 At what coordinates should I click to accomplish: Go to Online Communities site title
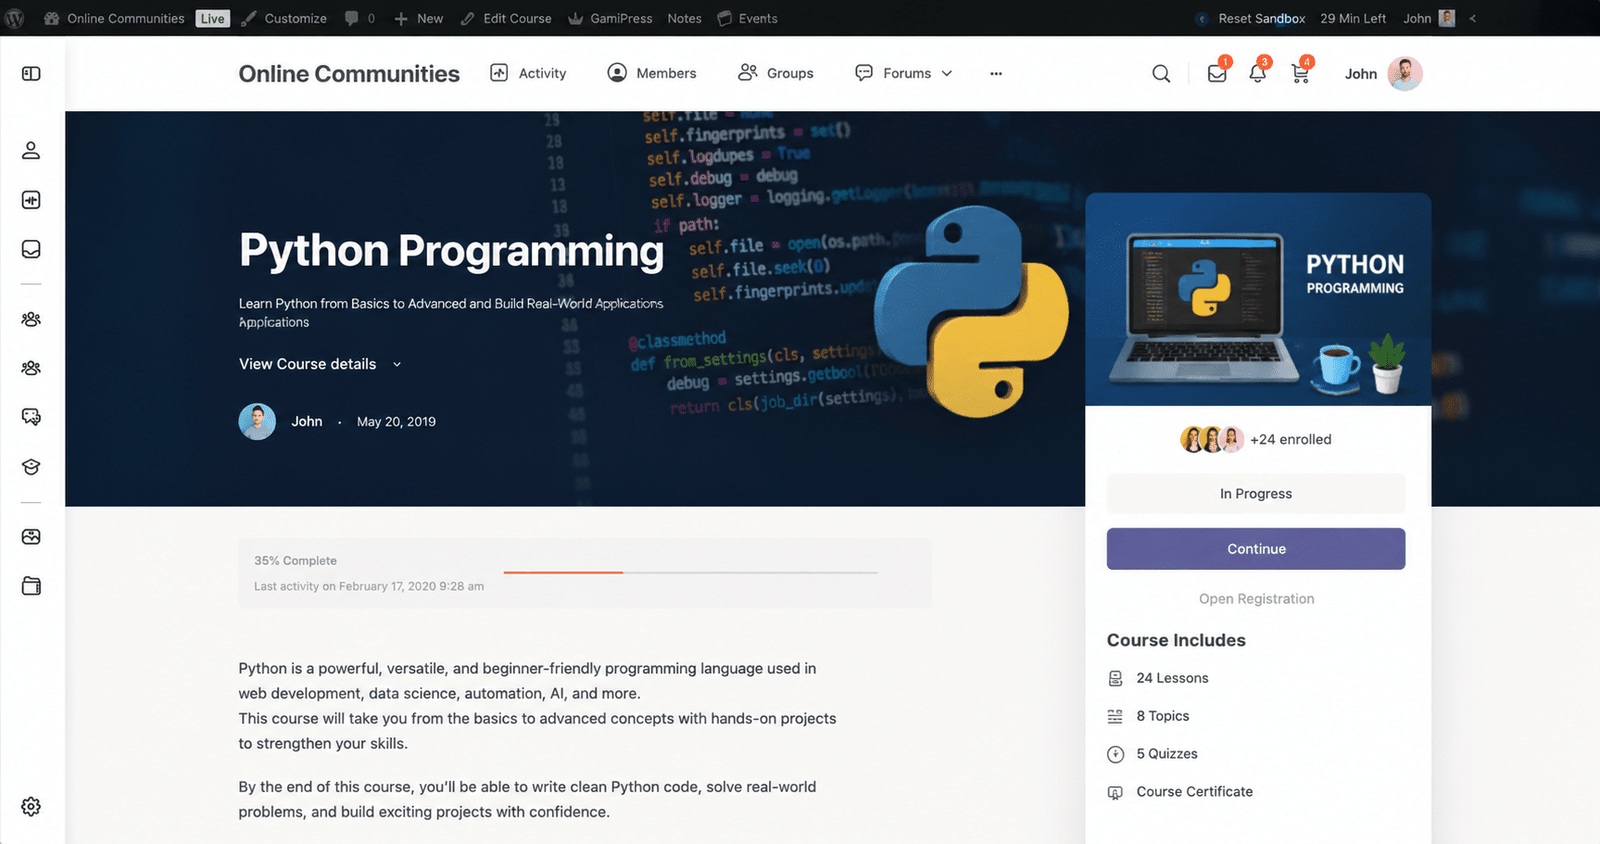pos(349,73)
